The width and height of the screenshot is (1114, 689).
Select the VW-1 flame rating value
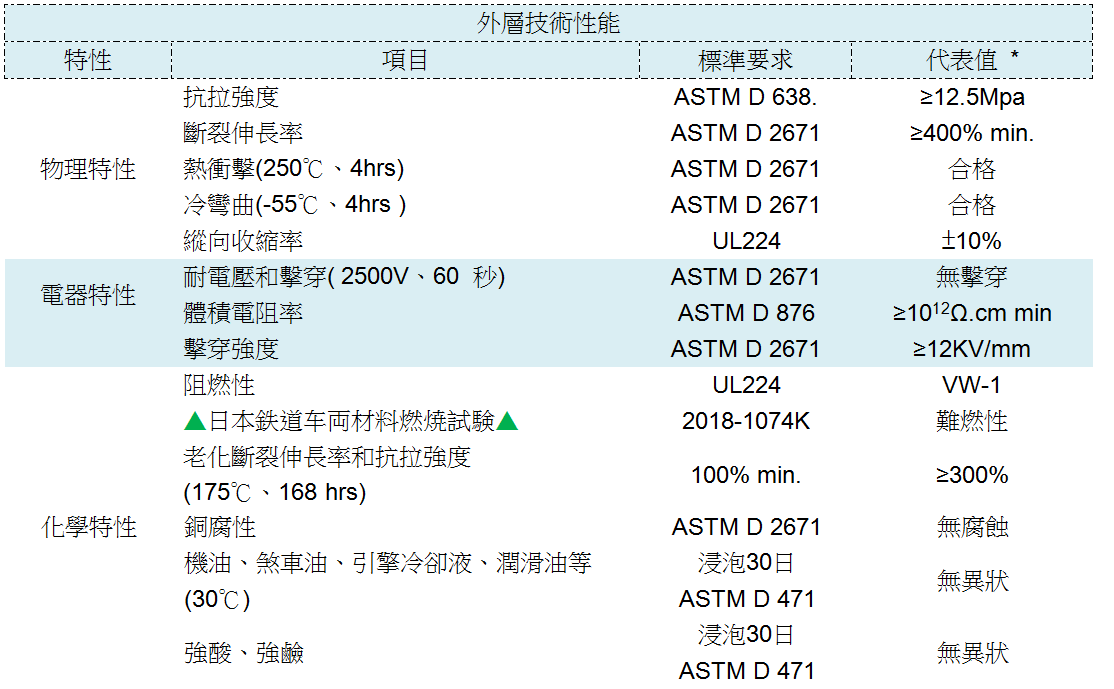972,386
